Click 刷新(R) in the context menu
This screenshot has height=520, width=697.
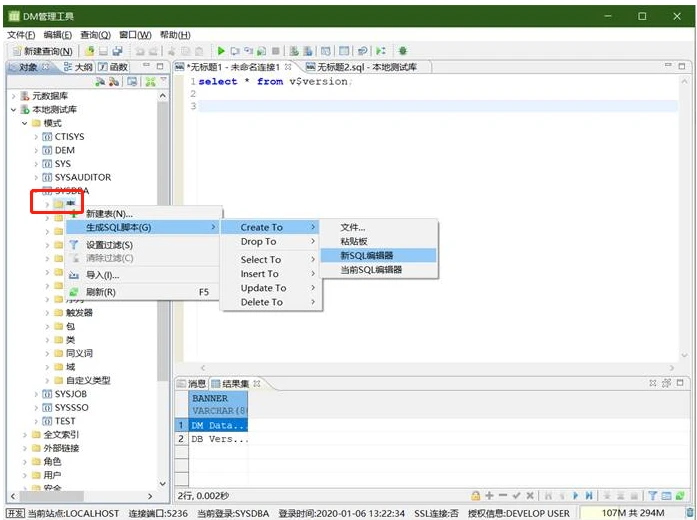101,292
